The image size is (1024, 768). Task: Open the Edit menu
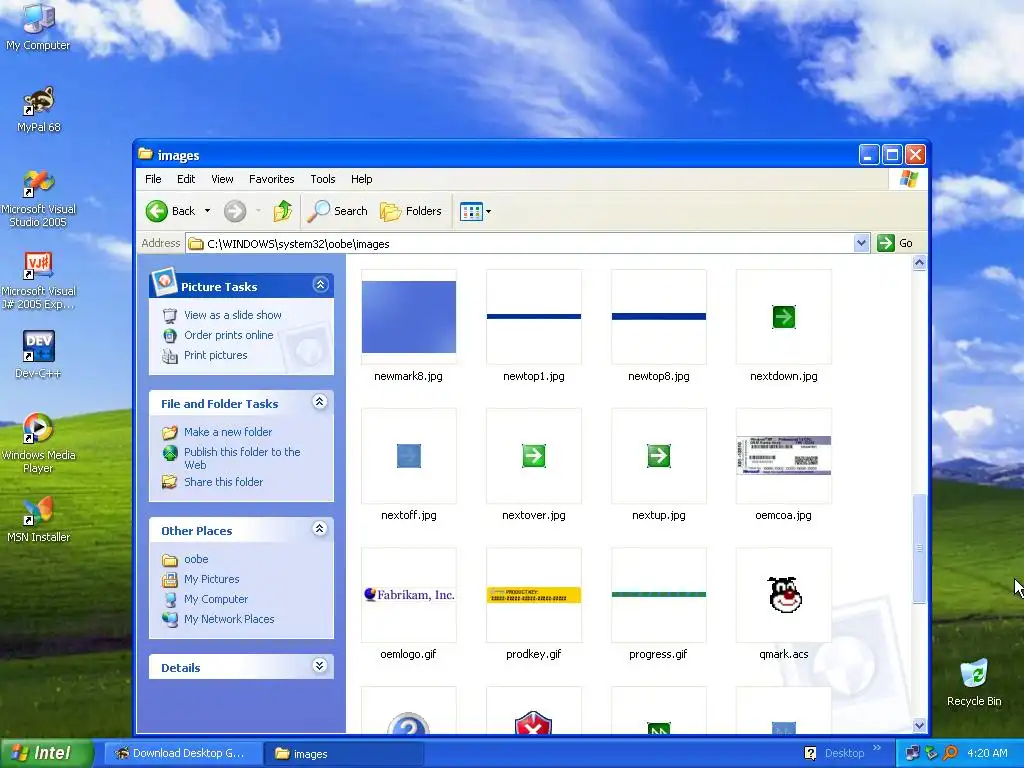coord(186,179)
